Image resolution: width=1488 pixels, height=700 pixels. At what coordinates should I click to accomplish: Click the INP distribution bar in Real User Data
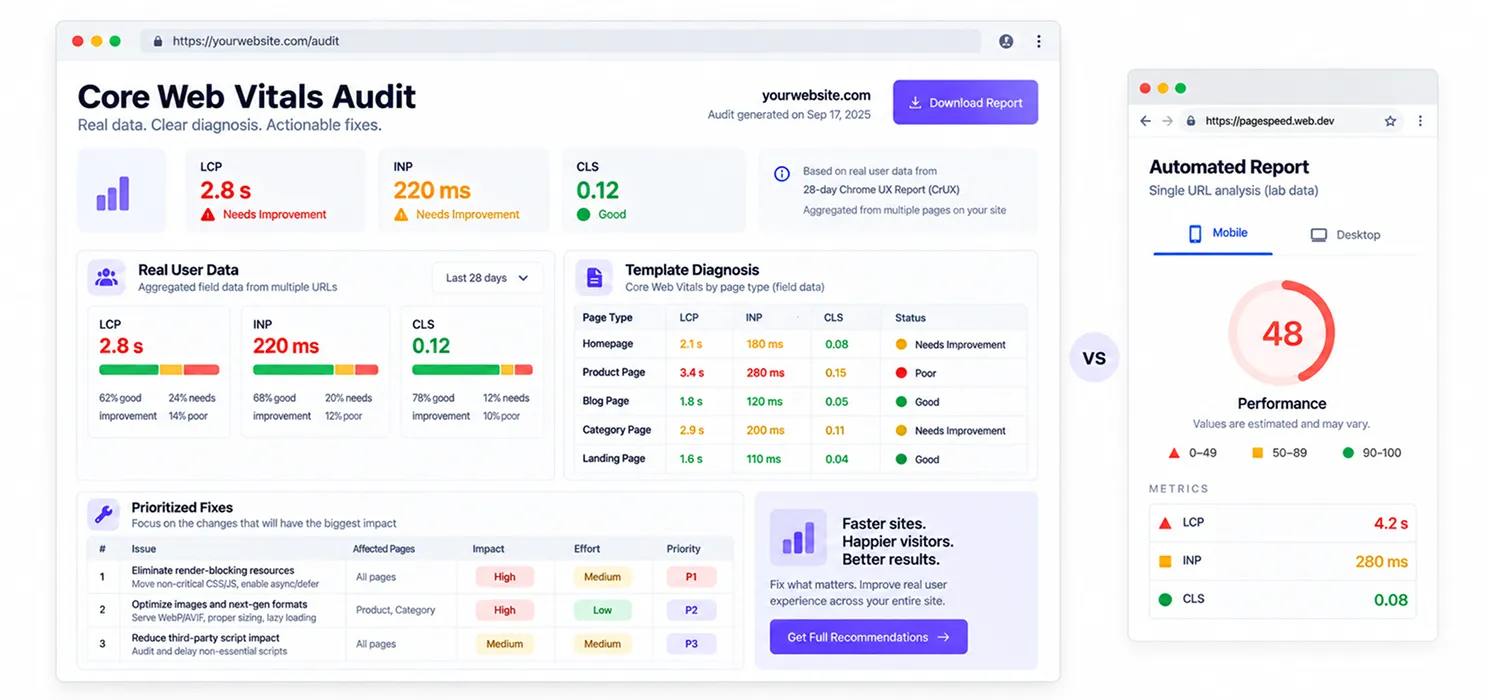(316, 369)
